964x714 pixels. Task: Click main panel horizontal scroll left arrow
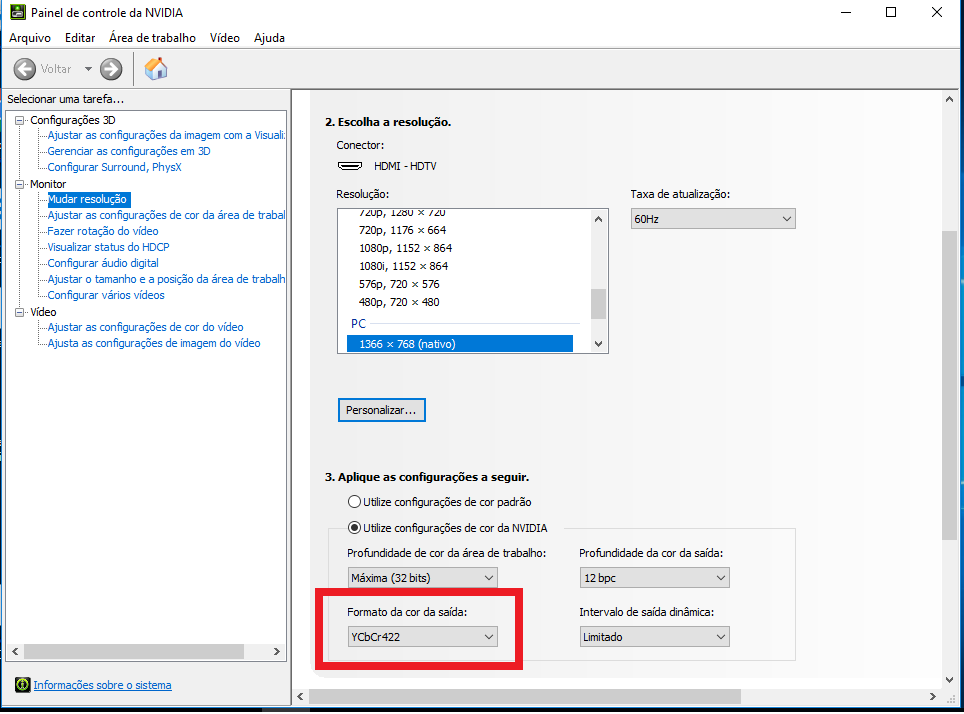(x=301, y=696)
